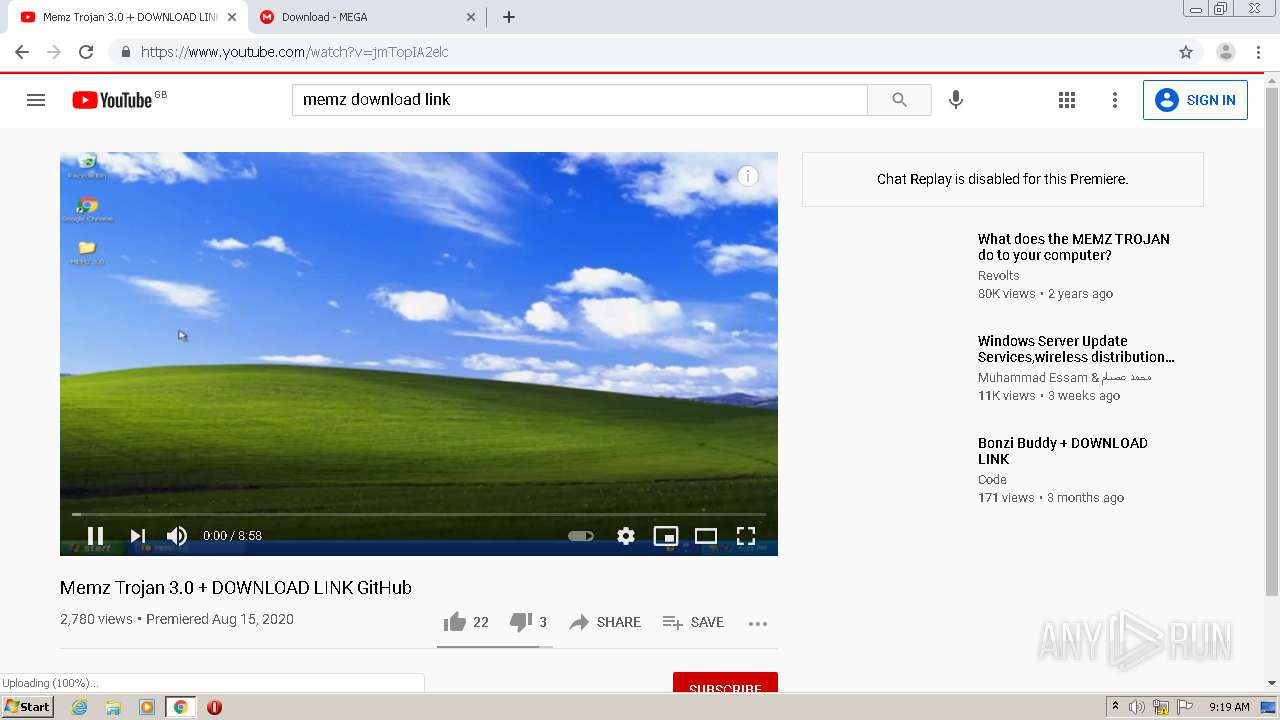This screenshot has width=1280, height=720.
Task: Toggle the autoplay switch
Action: pyautogui.click(x=580, y=536)
